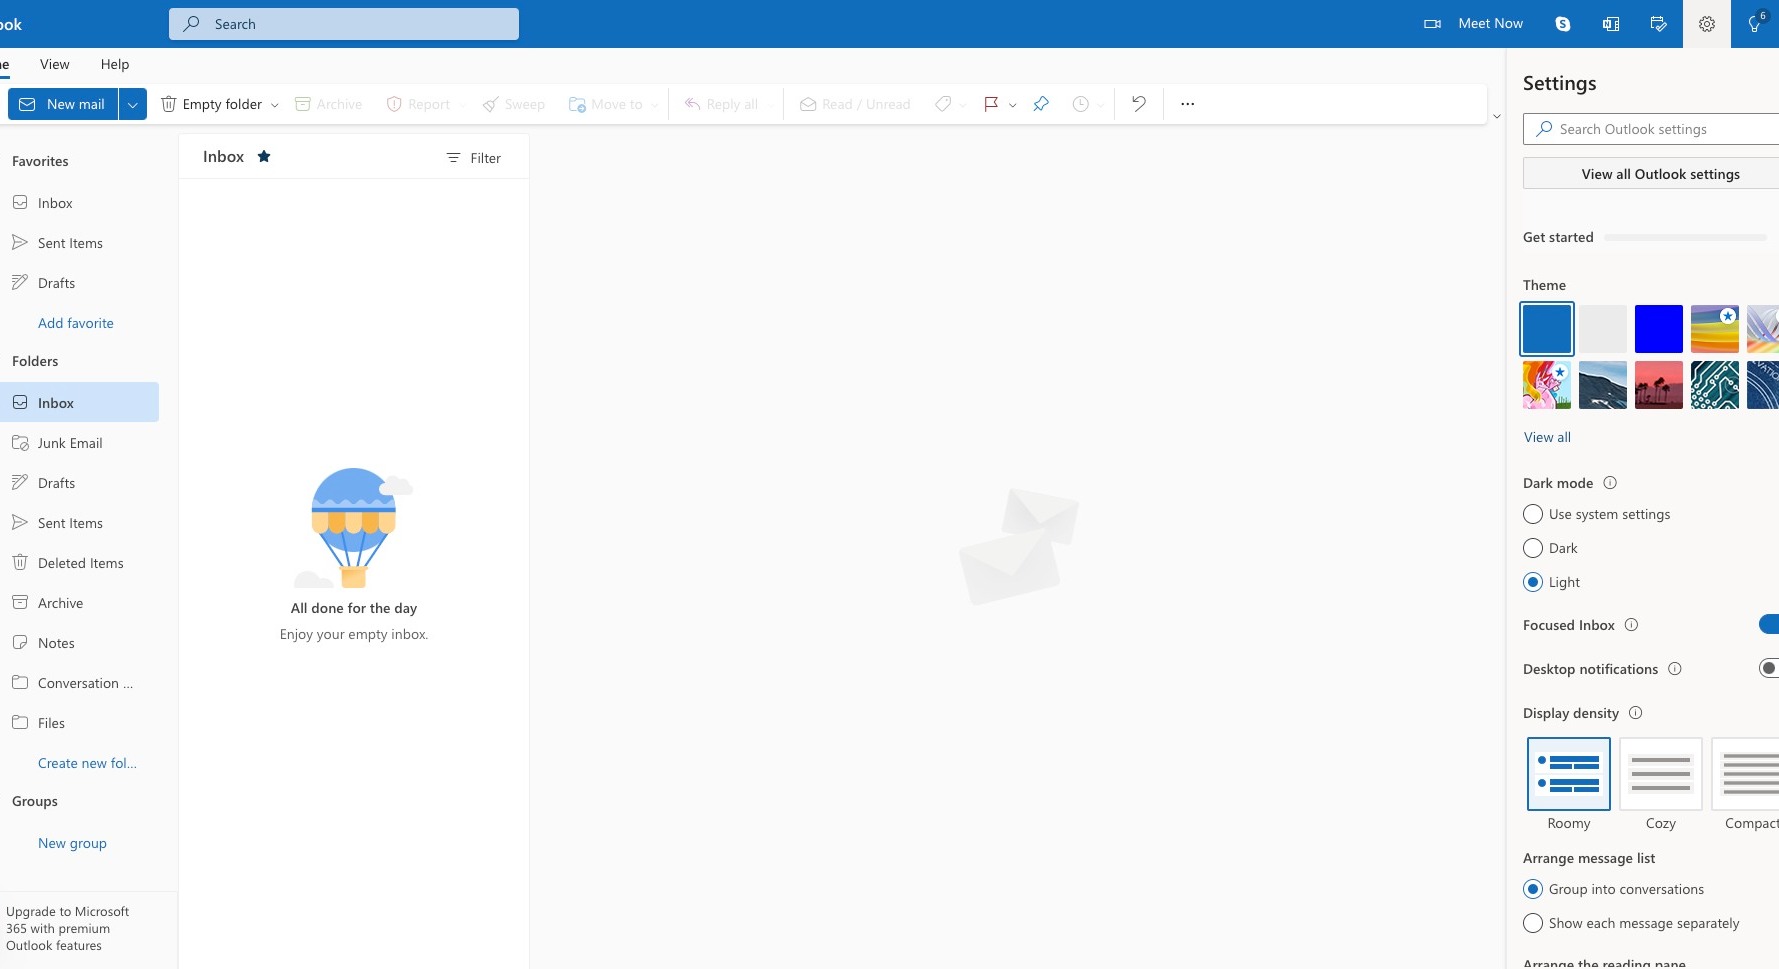This screenshot has height=969, width=1779.
Task: Open the tips lightbulb icon
Action: (1755, 24)
